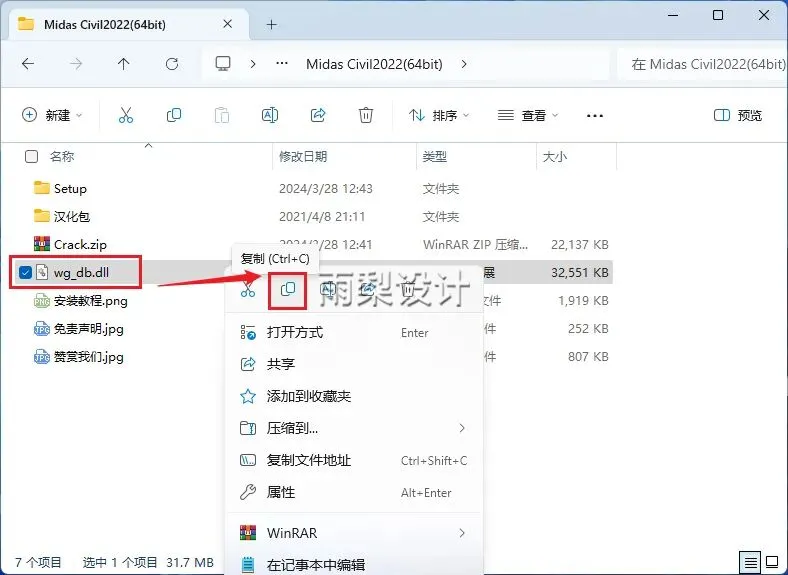Select the Setup folder name
This screenshot has height=575, width=788.
(x=70, y=188)
